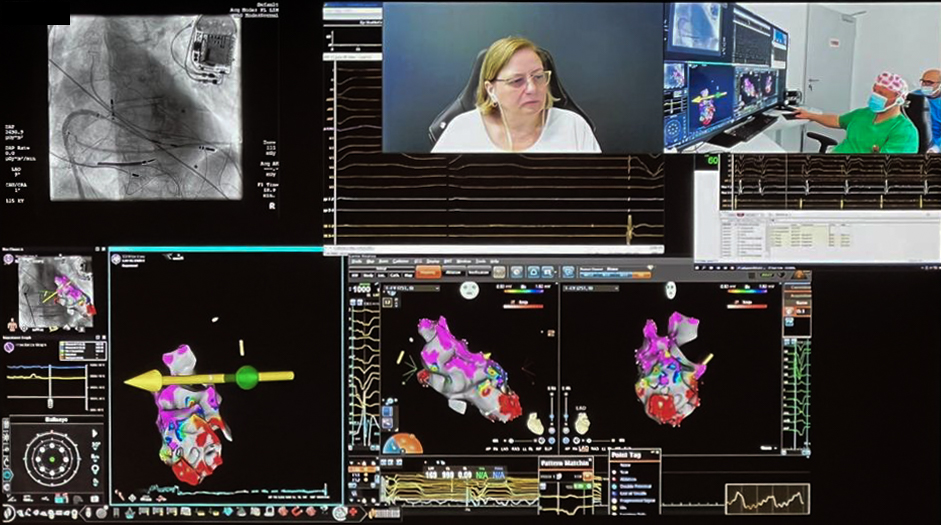Click the Bullseye panel title
941x525 pixels.
55,419
